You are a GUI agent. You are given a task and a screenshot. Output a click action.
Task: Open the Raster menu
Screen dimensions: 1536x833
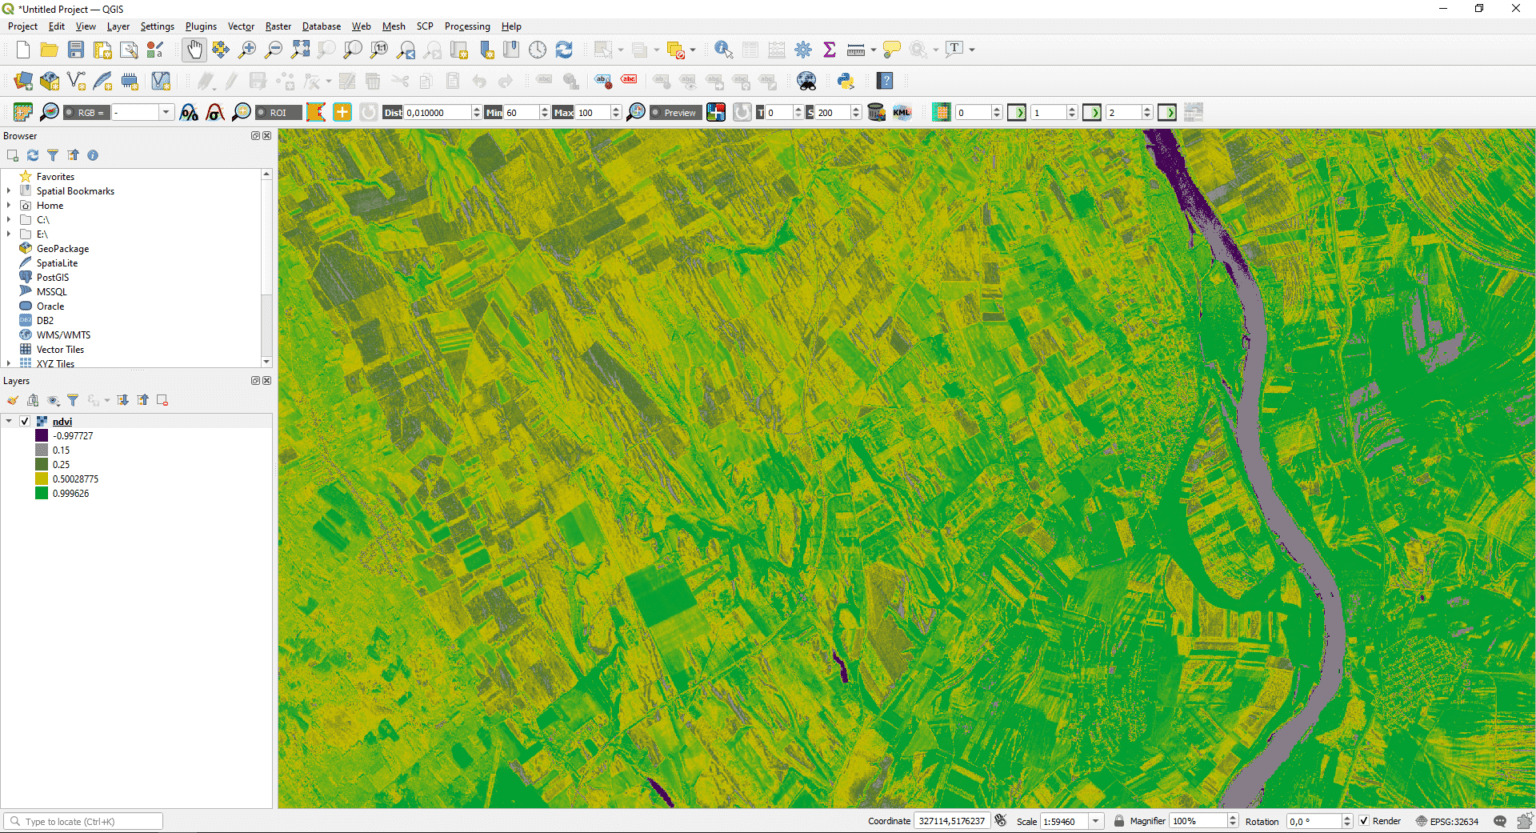pyautogui.click(x=278, y=26)
